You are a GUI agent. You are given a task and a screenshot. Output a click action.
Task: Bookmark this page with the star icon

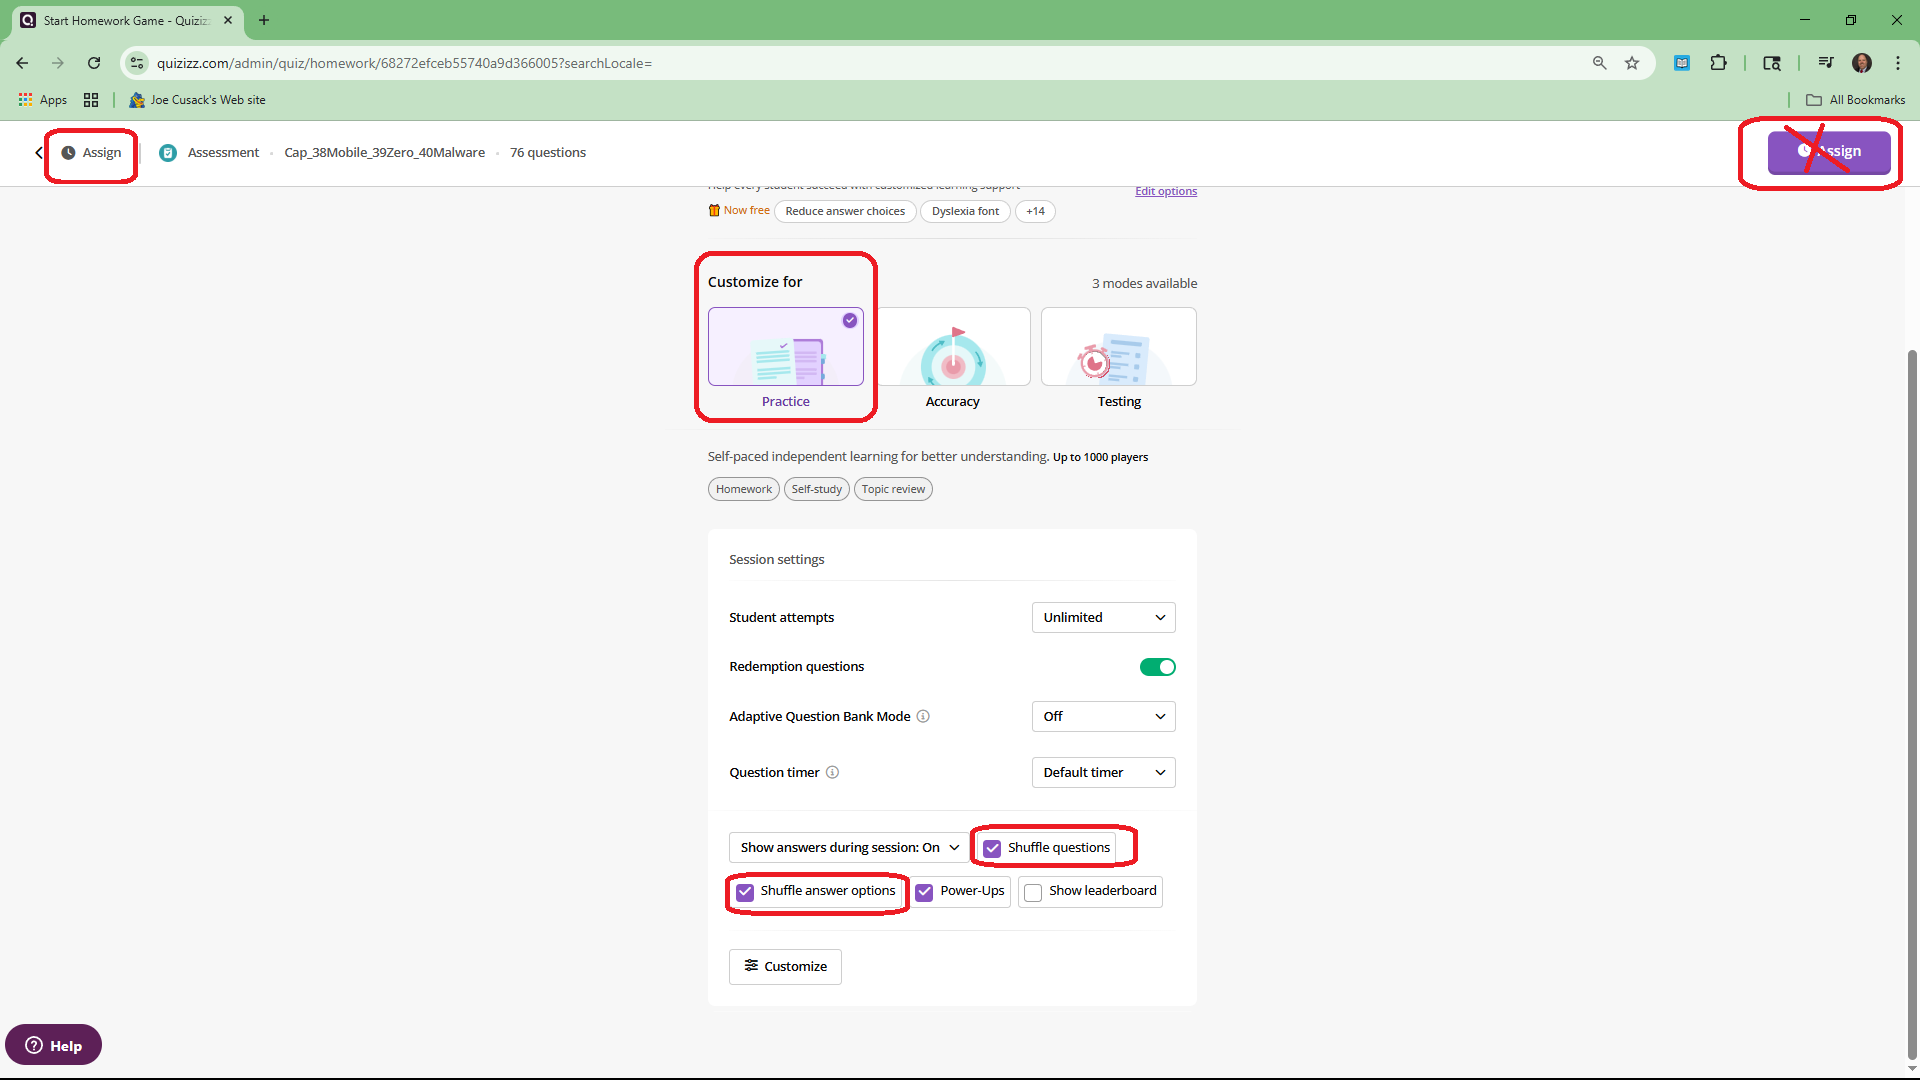[x=1632, y=63]
